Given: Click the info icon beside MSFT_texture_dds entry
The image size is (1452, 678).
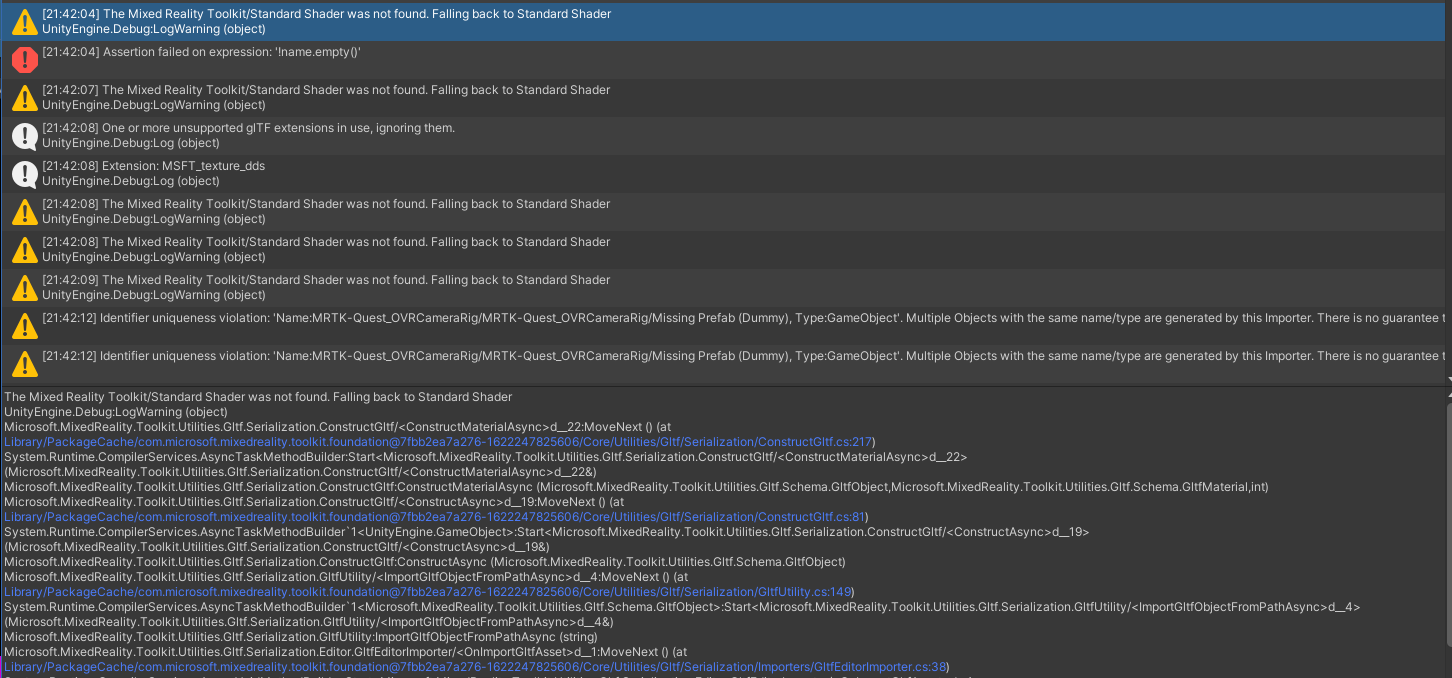Looking at the screenshot, I should (x=24, y=173).
